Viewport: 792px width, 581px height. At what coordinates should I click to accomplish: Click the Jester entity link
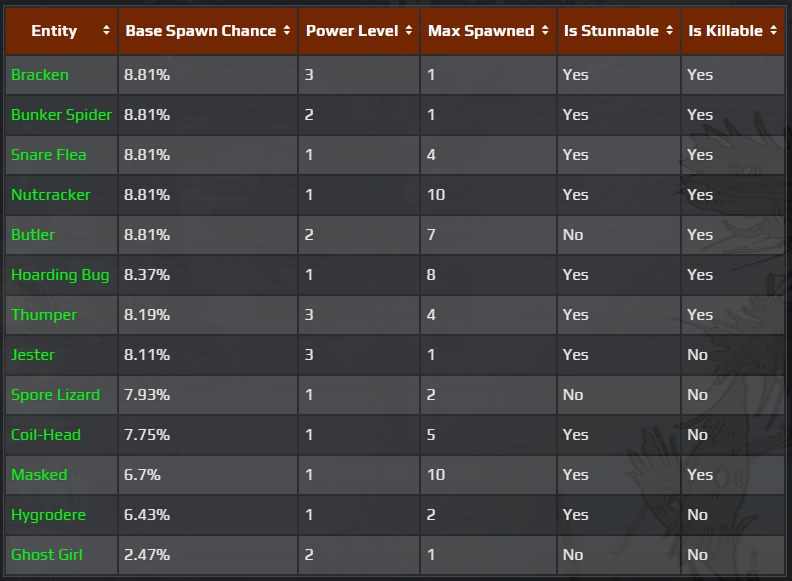pos(33,355)
